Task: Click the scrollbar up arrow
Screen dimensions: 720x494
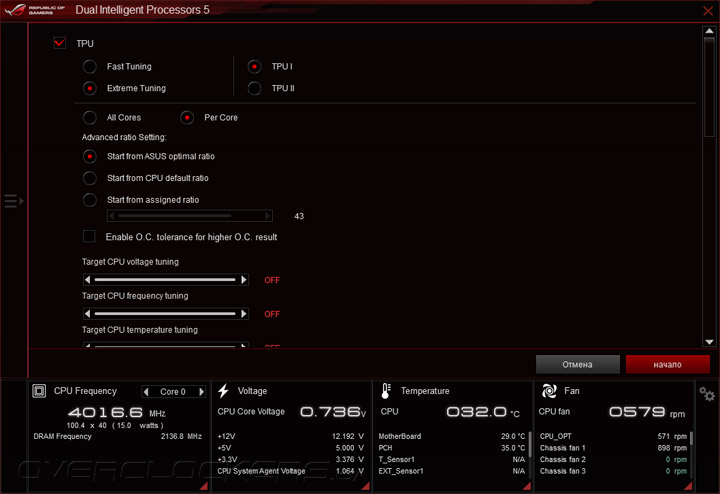Action: (709, 31)
